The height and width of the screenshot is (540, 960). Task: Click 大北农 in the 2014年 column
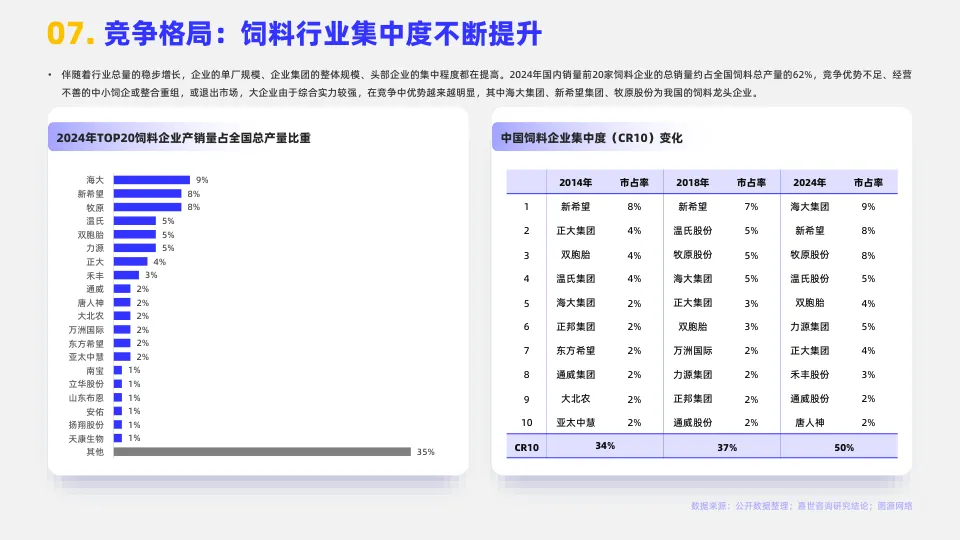click(576, 399)
